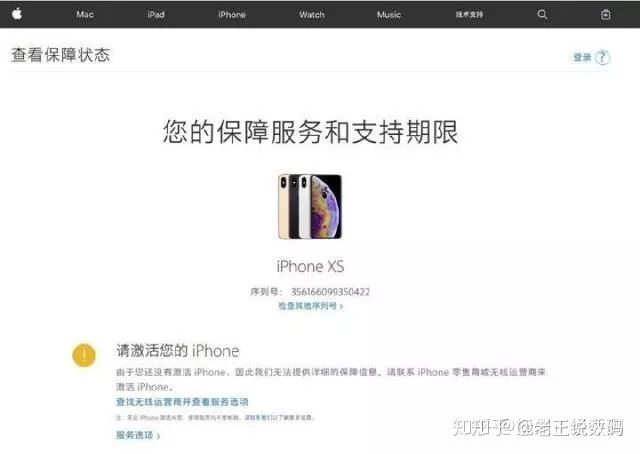Click the iPhone XS model name

(310, 266)
